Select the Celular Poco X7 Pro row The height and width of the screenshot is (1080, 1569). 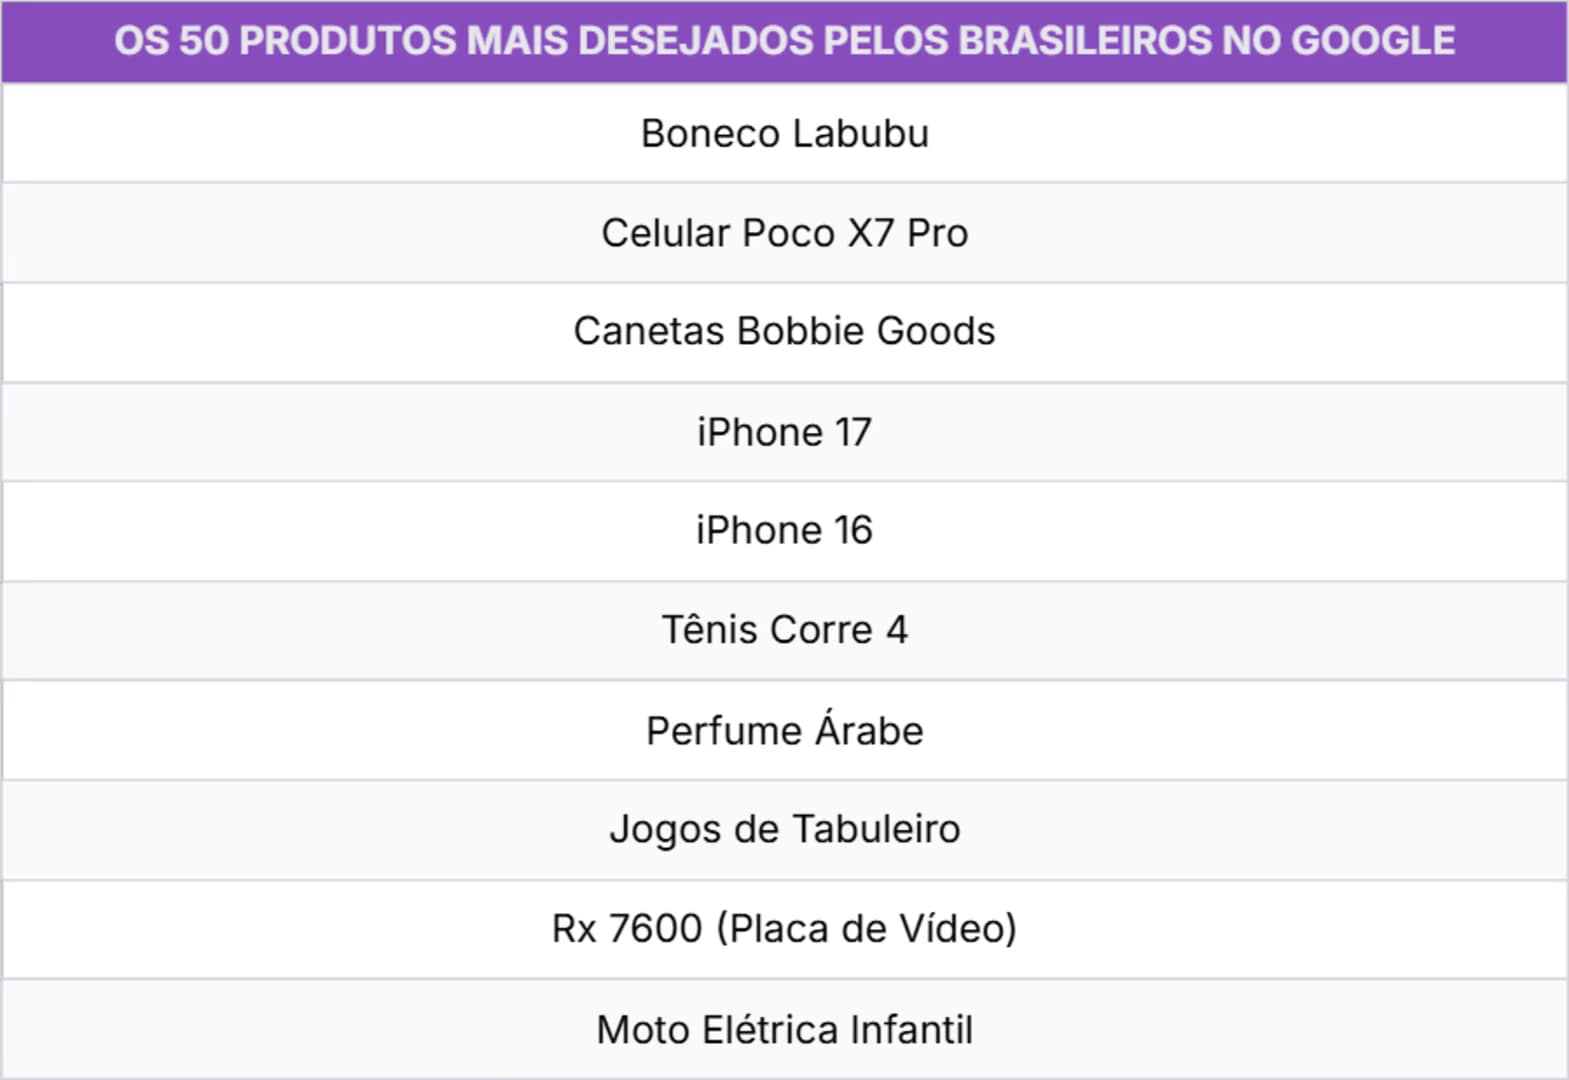(x=784, y=233)
